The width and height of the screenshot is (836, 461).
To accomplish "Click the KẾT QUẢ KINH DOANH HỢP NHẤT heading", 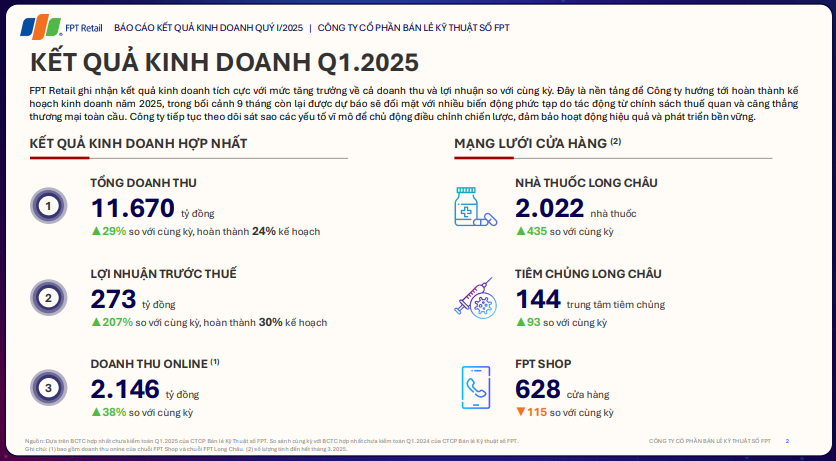I will coord(139,143).
